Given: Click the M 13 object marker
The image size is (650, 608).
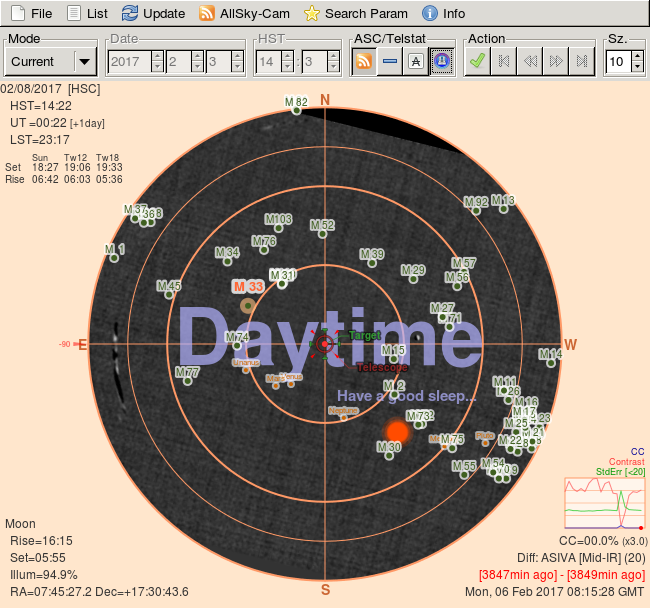Looking at the screenshot, I should pyautogui.click(x=503, y=209).
